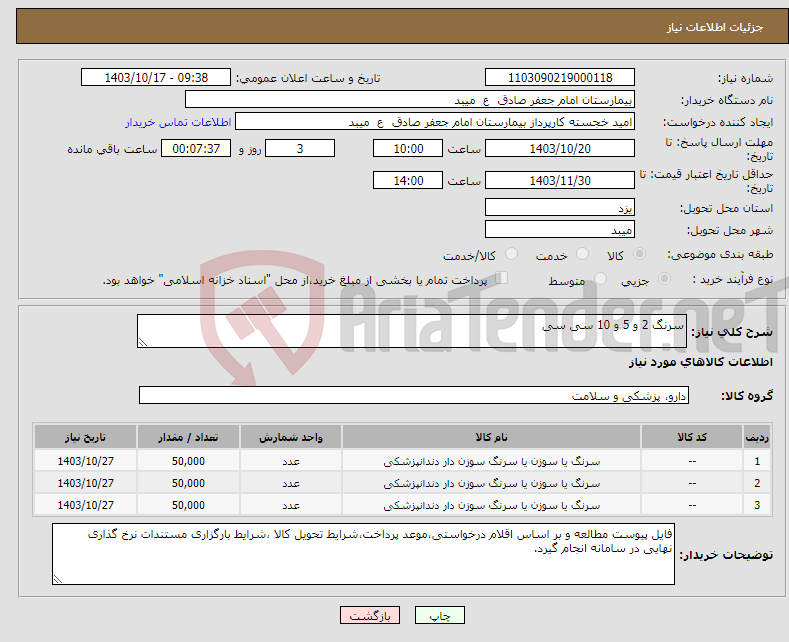Click the شماره نیاز field 1103090219000118
The height and width of the screenshot is (642, 789).
(560, 77)
